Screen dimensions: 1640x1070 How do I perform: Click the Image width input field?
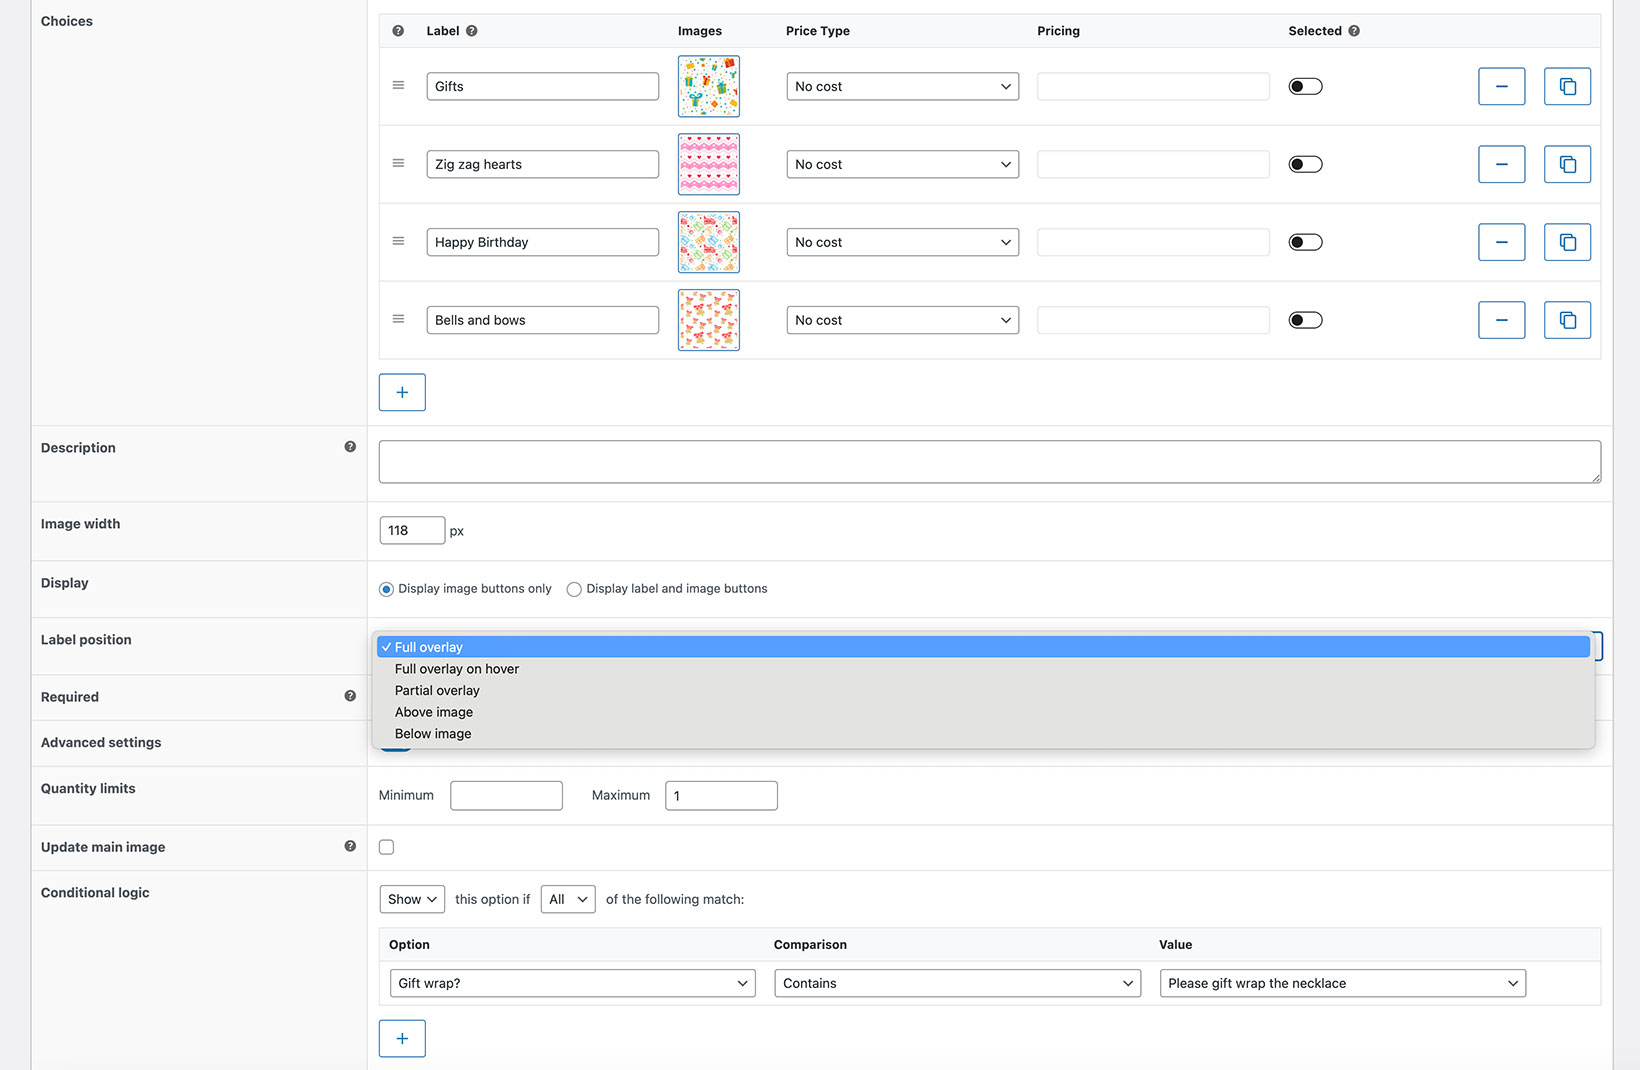(411, 531)
